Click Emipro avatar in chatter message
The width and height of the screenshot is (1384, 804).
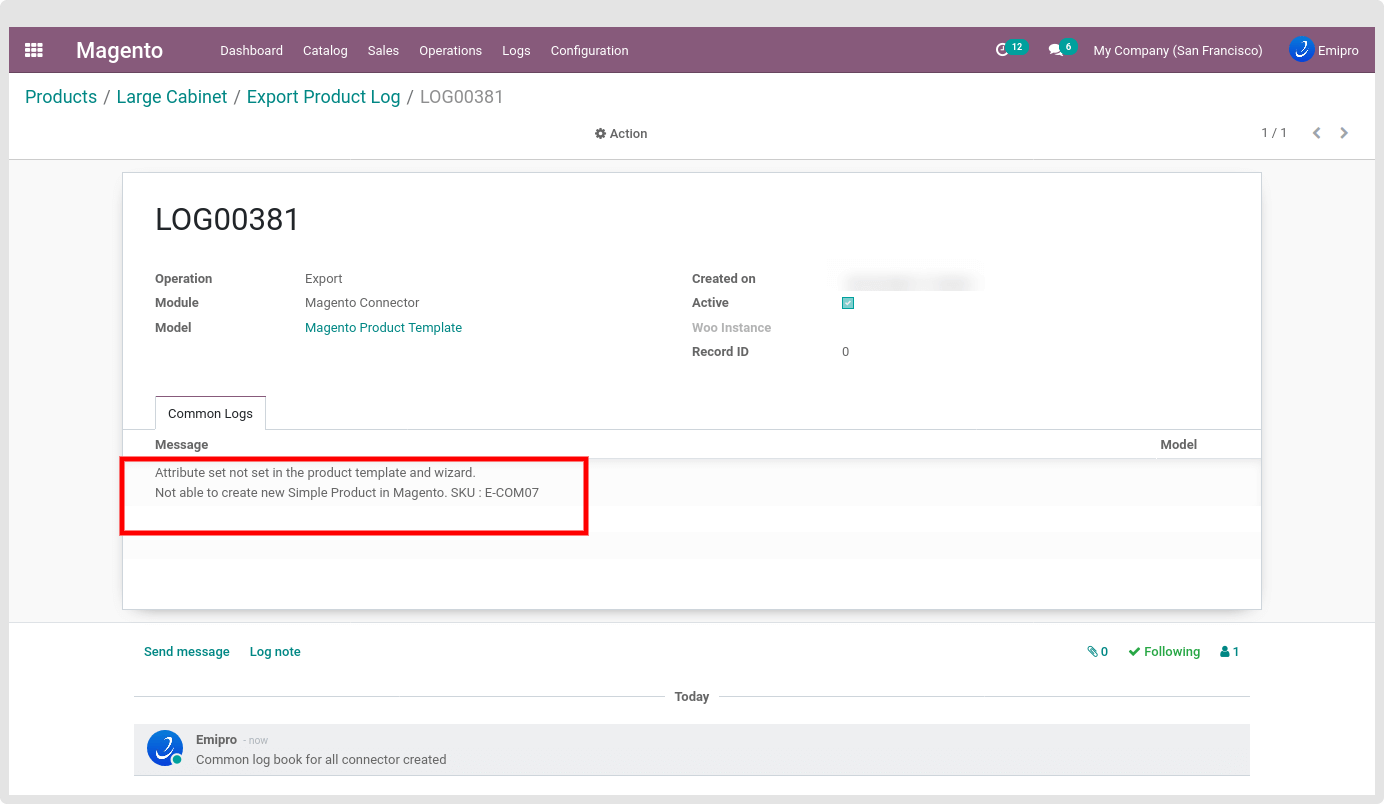point(165,748)
